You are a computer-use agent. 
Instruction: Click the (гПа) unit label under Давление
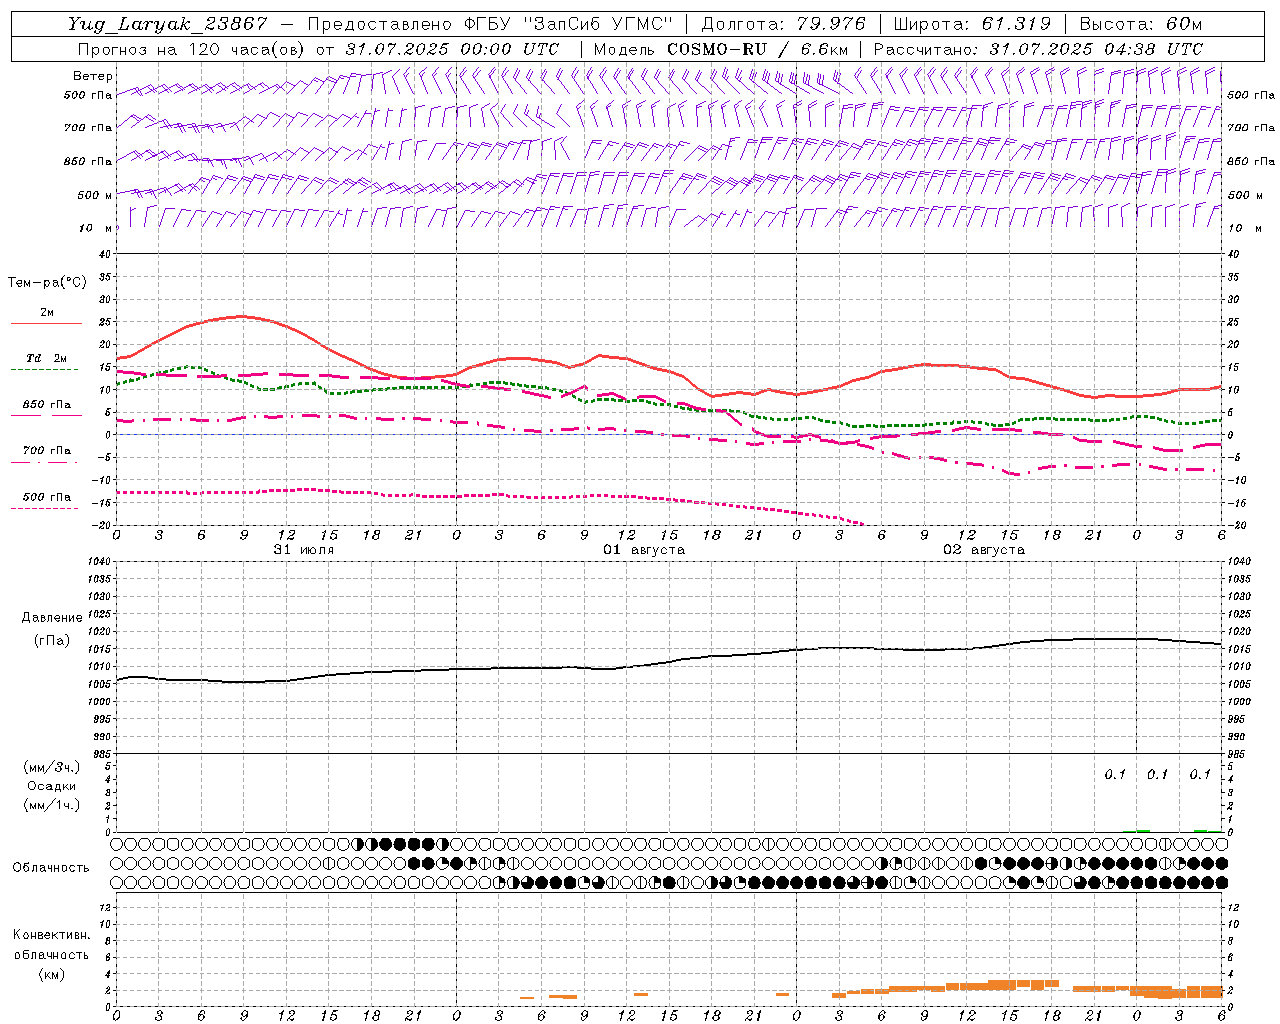52,640
